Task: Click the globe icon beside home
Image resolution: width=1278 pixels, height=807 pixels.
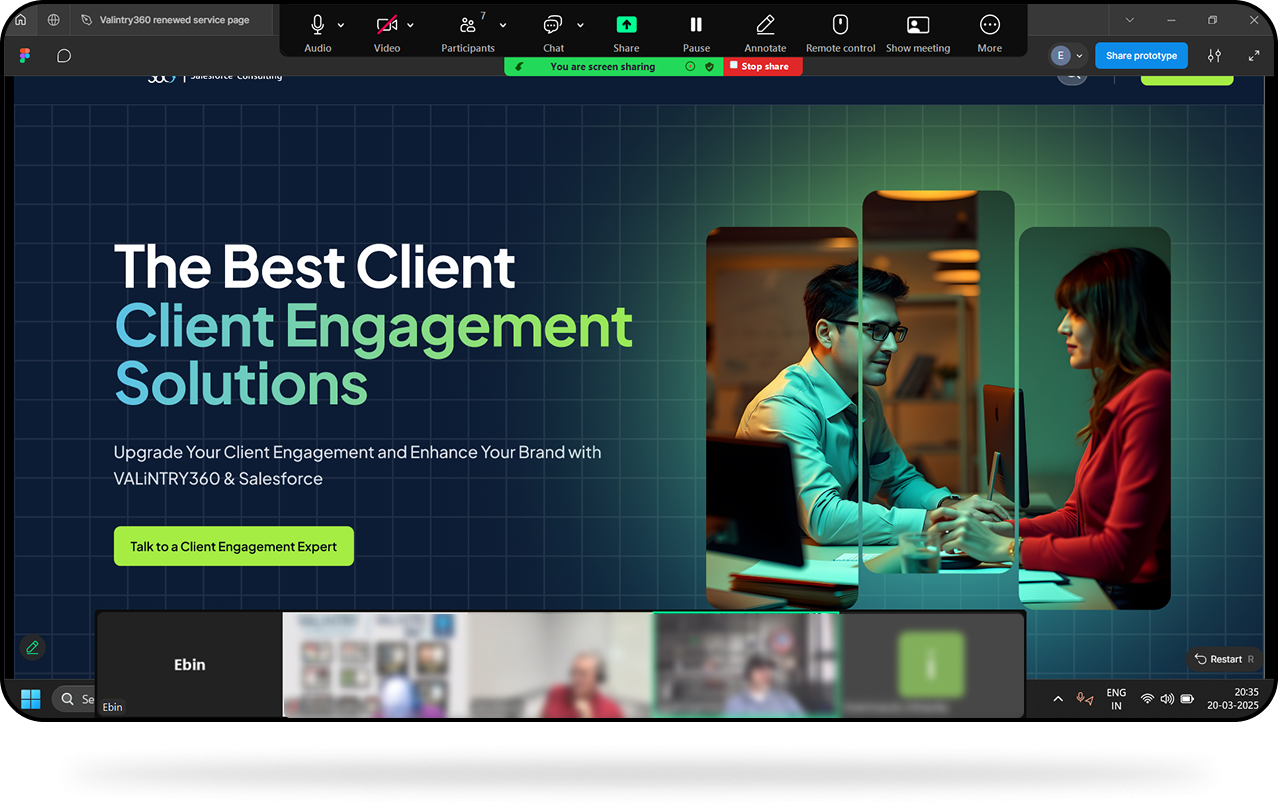Action: pos(53,20)
